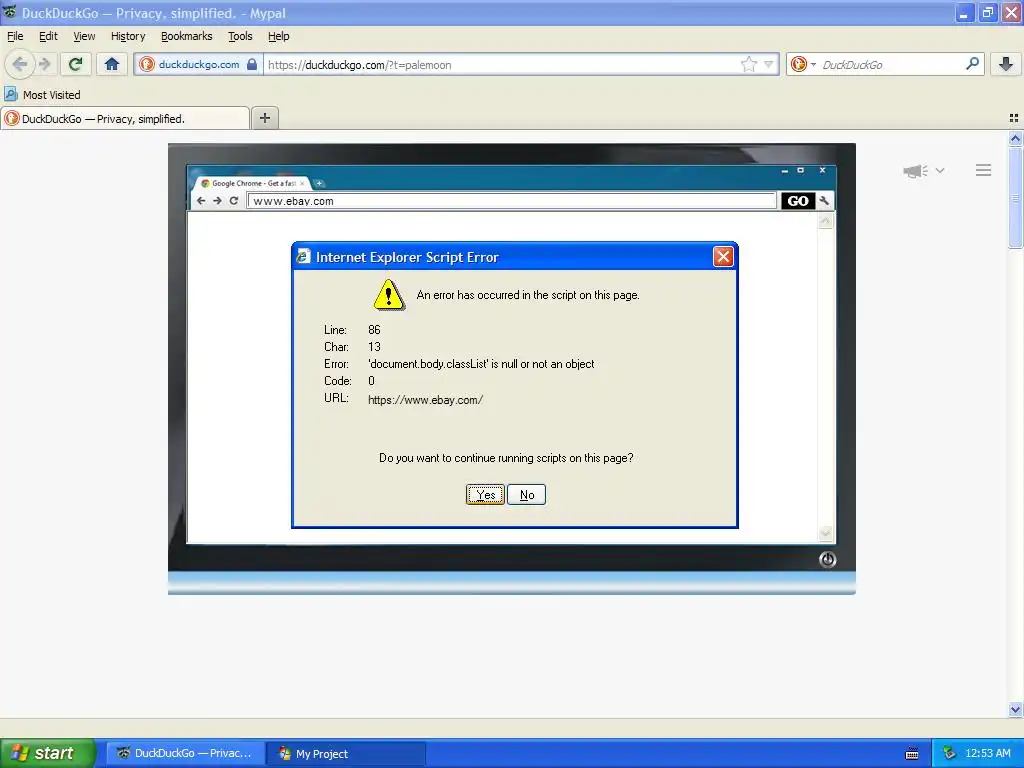The width and height of the screenshot is (1024, 768).
Task: Open the Help menu
Action: pyautogui.click(x=279, y=36)
